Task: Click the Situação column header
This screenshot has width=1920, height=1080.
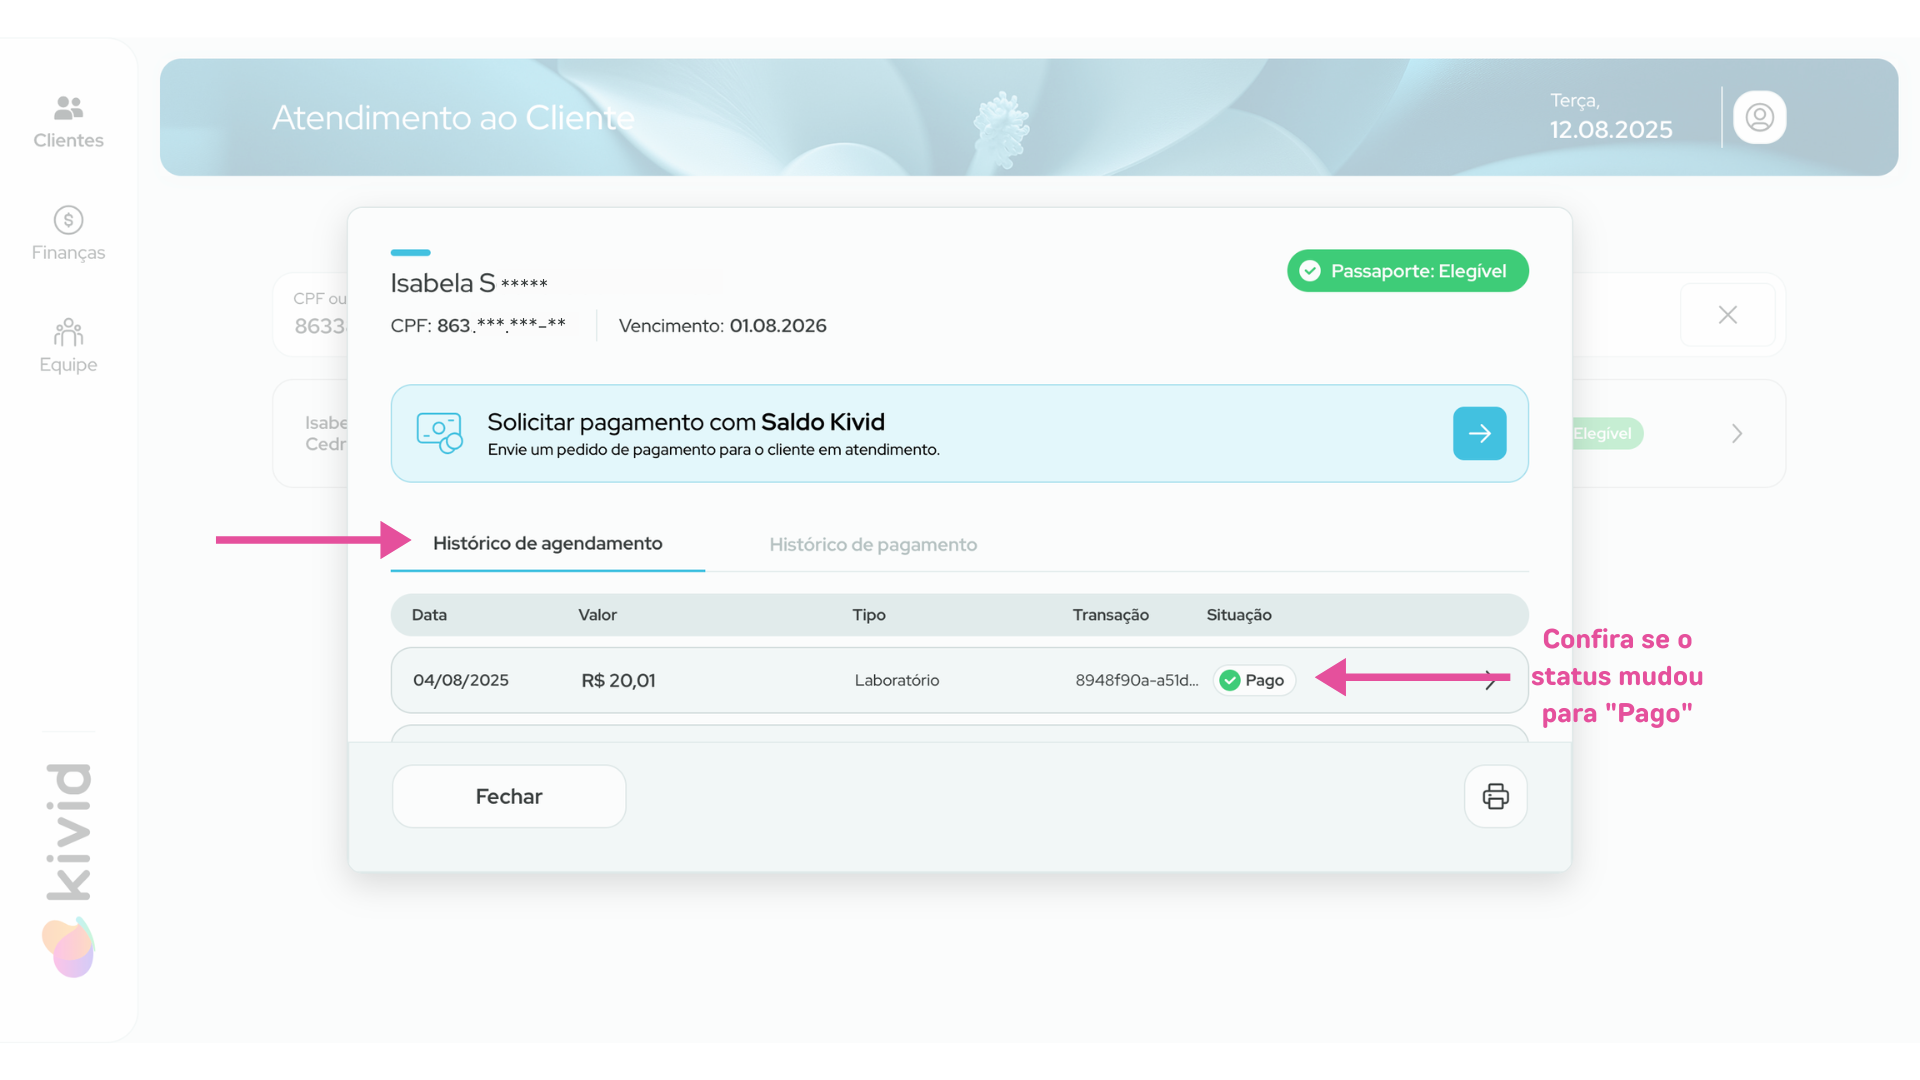Action: (1238, 615)
